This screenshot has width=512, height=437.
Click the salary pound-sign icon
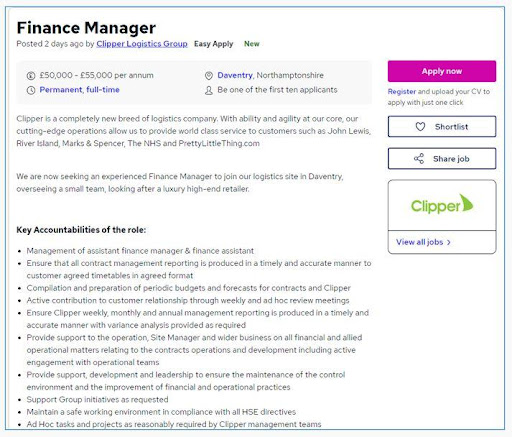[31, 76]
